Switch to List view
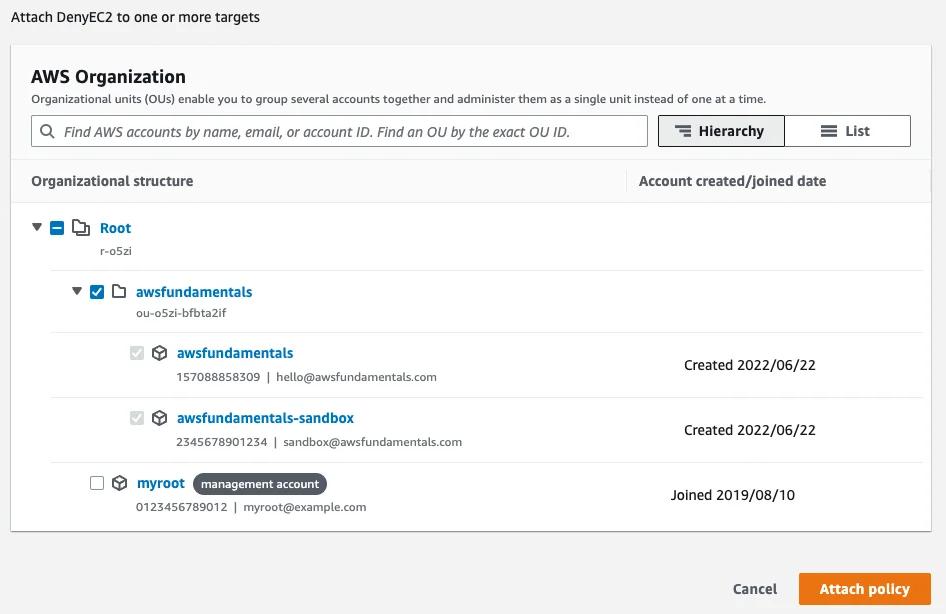946x614 pixels. click(x=847, y=131)
